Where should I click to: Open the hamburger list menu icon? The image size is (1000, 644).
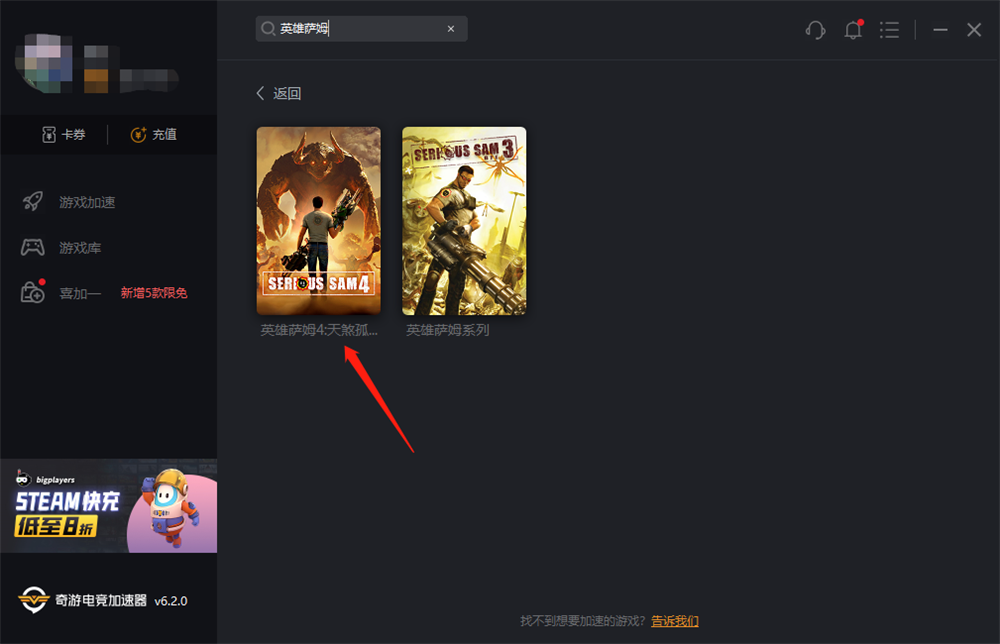889,30
